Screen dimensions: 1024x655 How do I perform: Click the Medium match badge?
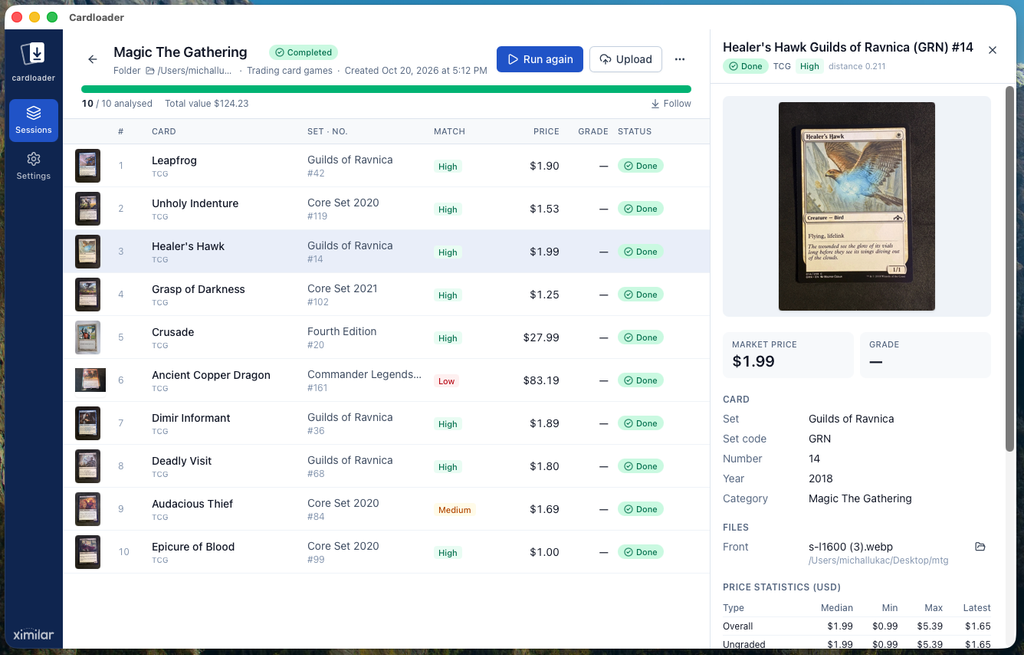pyautogui.click(x=455, y=509)
